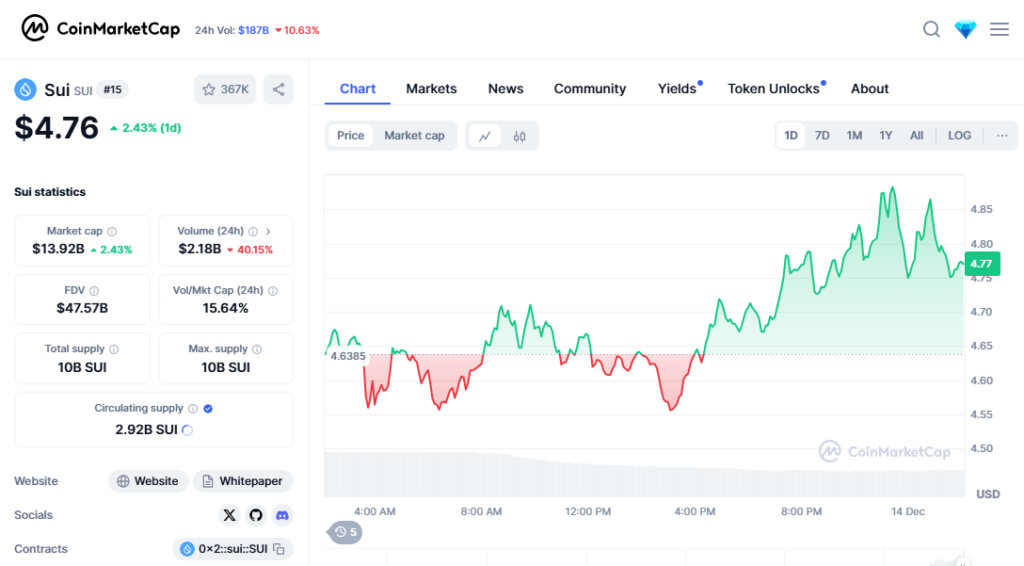Set chart range to 1D
Screen dimensions: 1024x566
(x=791, y=136)
